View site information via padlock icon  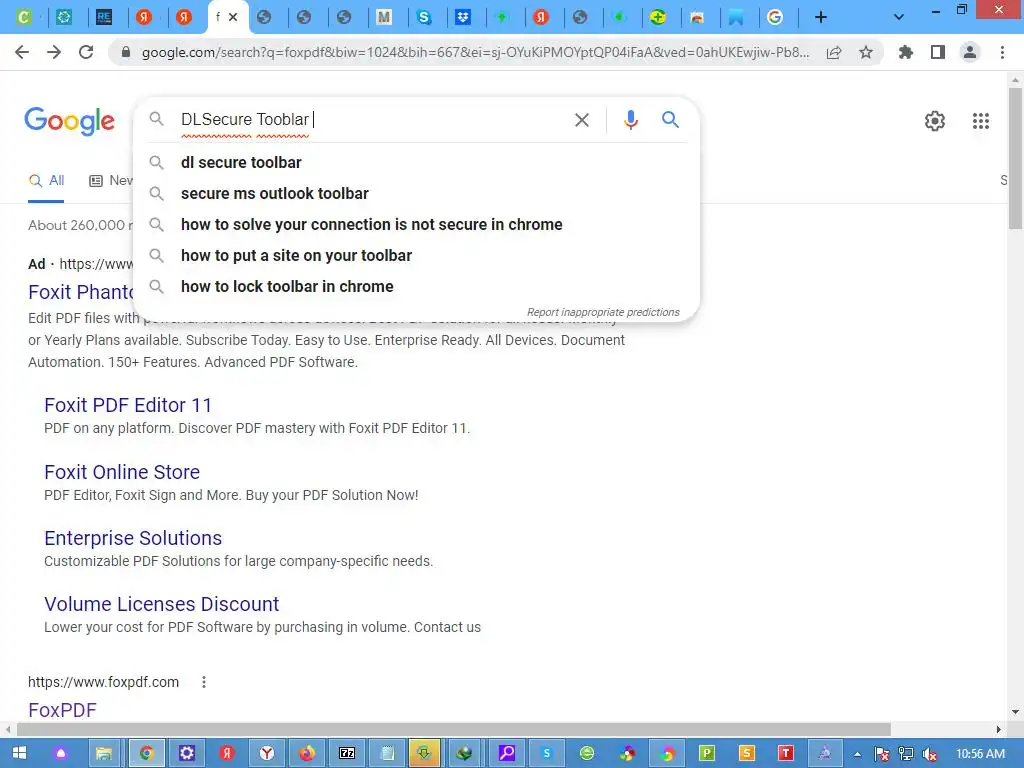[126, 52]
